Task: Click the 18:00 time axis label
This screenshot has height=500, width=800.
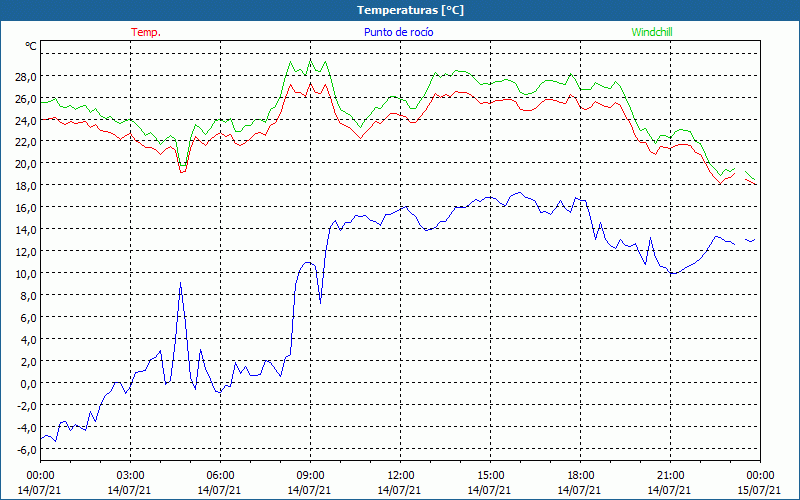Action: coord(581,476)
